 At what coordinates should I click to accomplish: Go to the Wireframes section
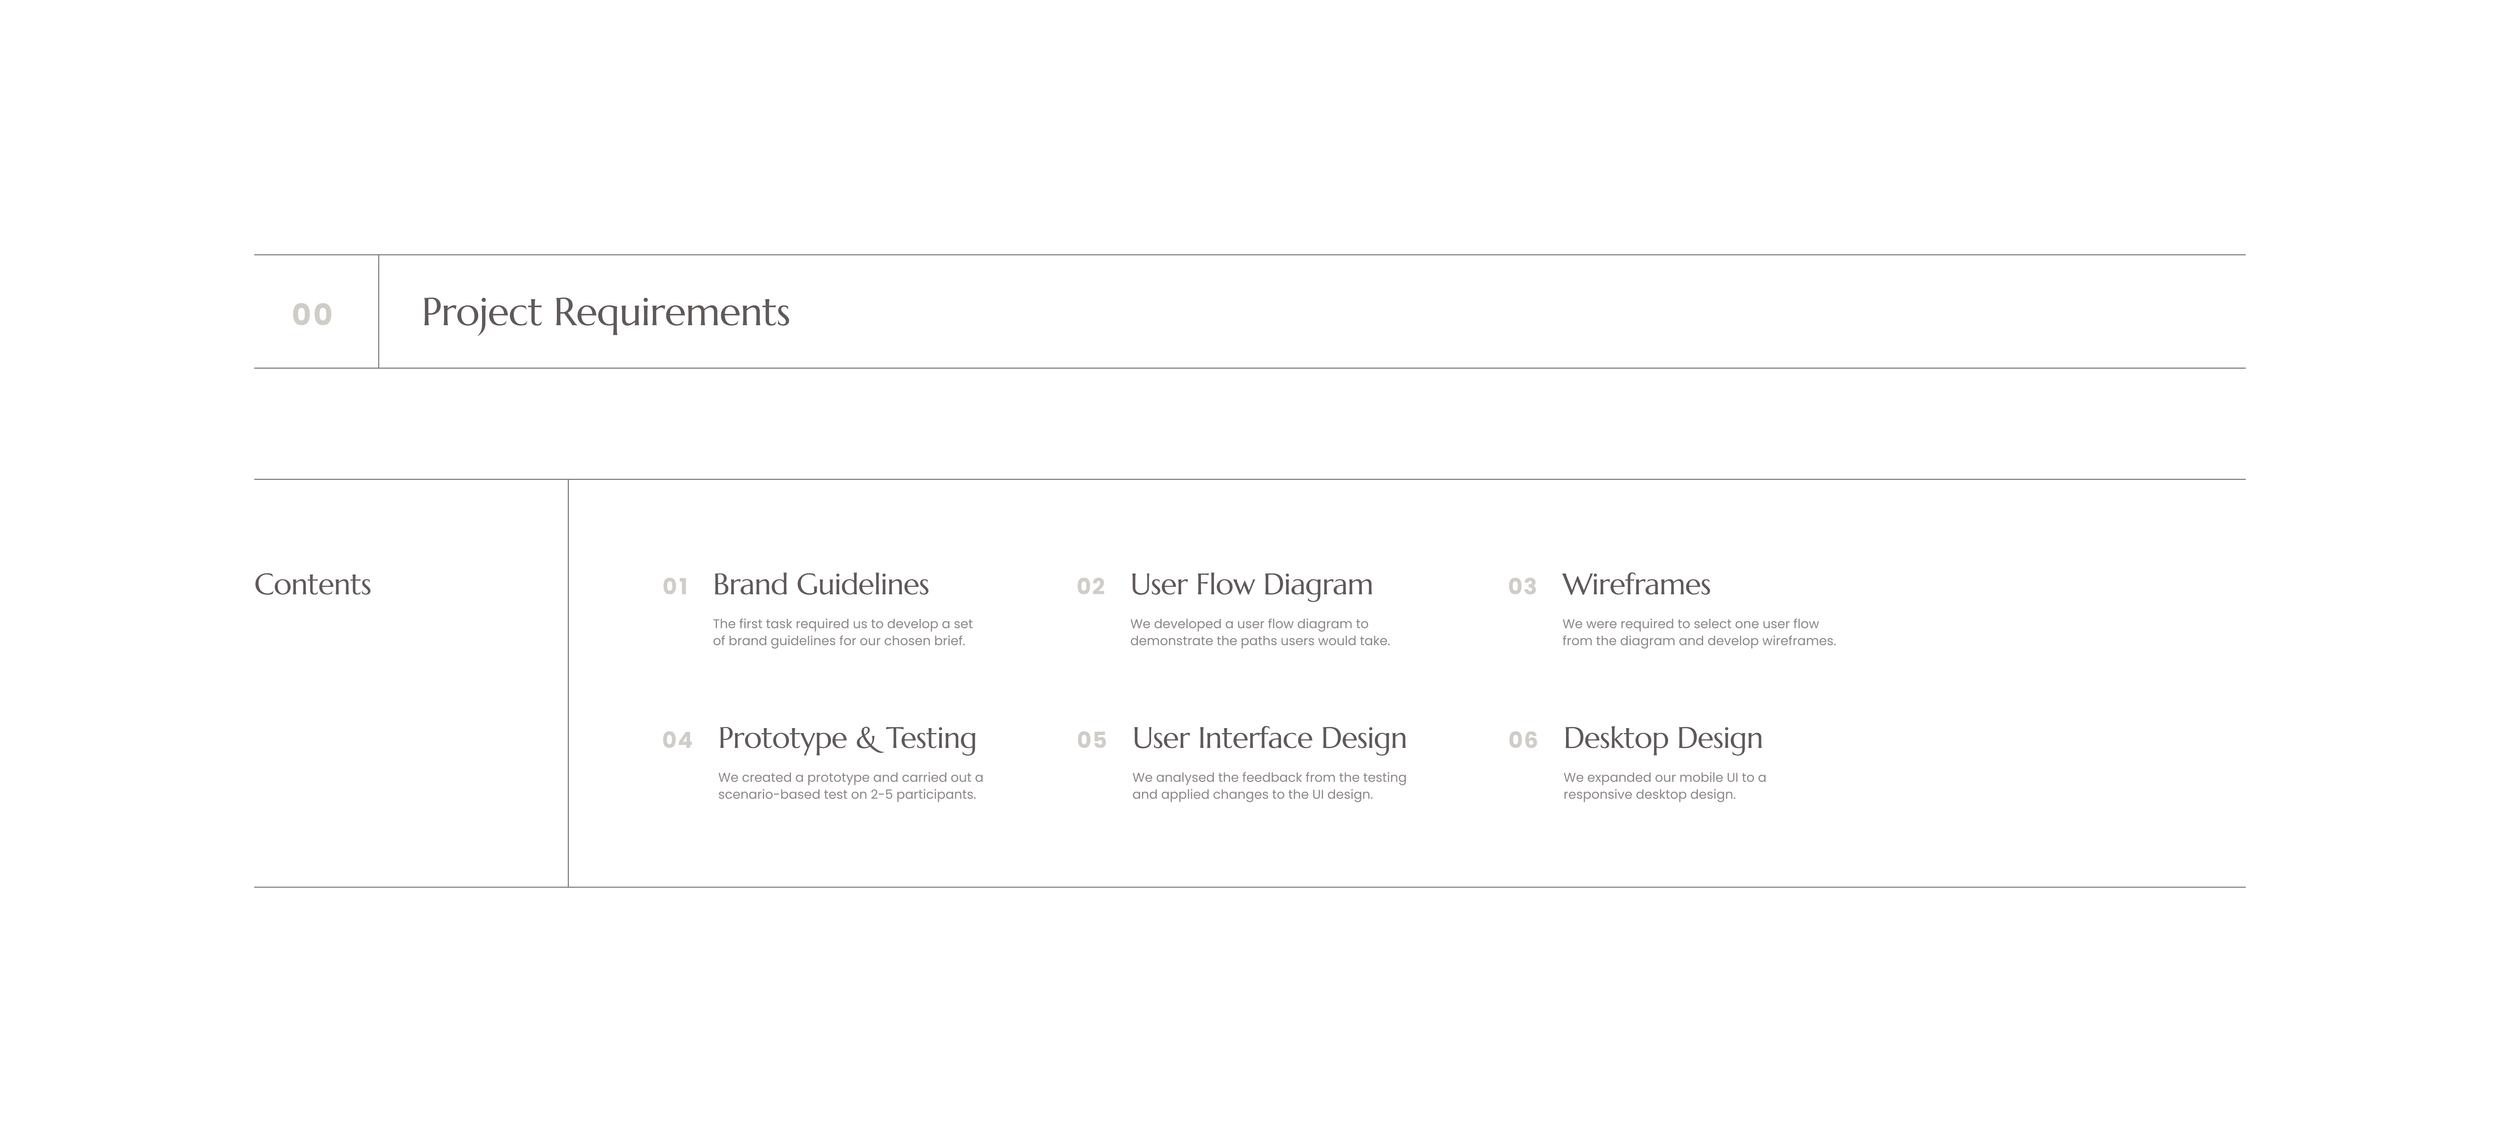(x=1636, y=584)
